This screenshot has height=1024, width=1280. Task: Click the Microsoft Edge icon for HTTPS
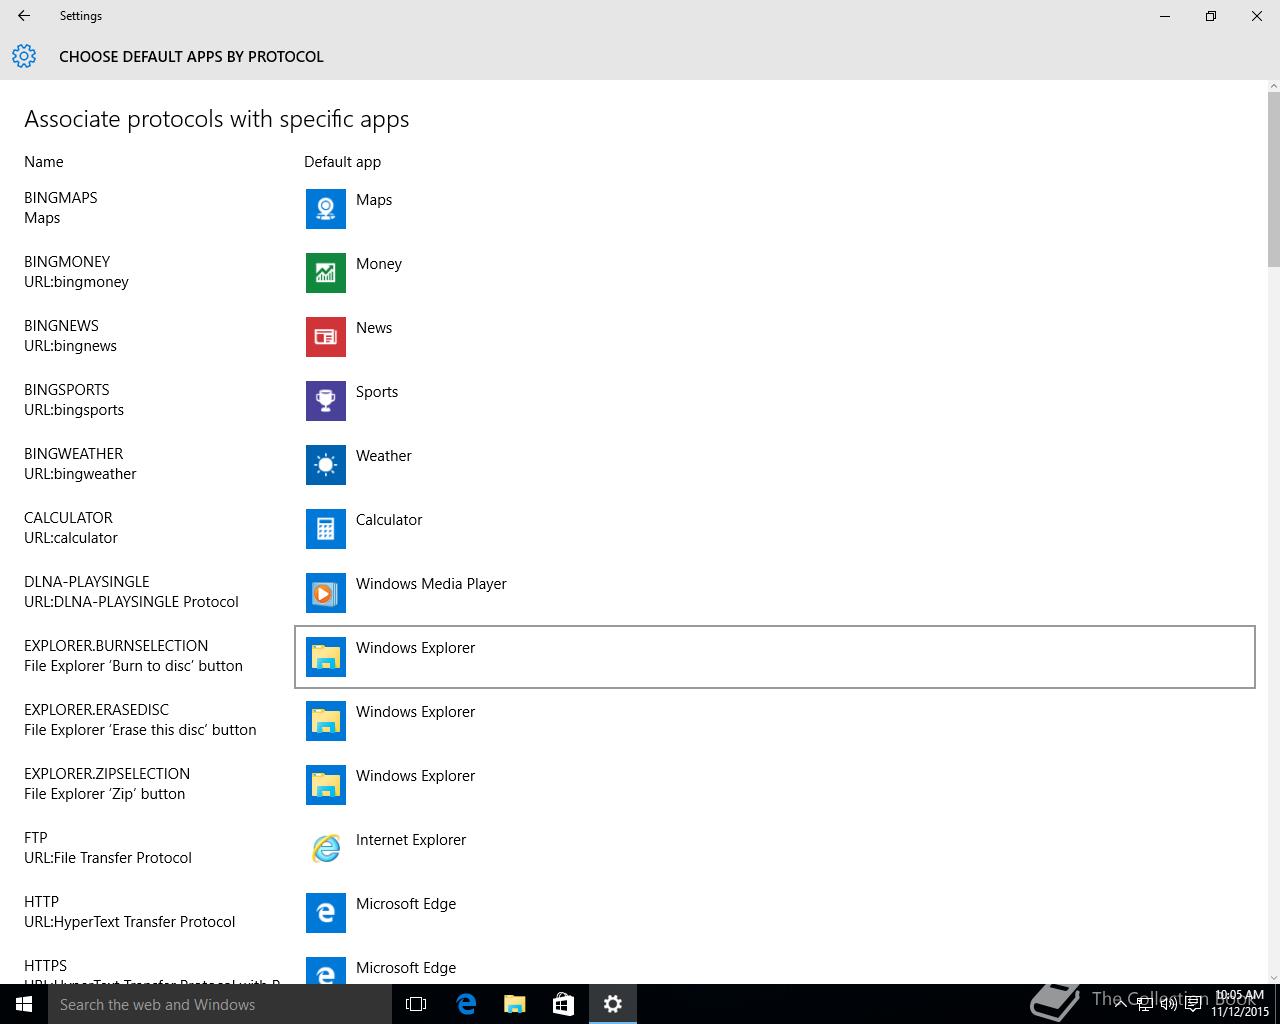coord(326,970)
